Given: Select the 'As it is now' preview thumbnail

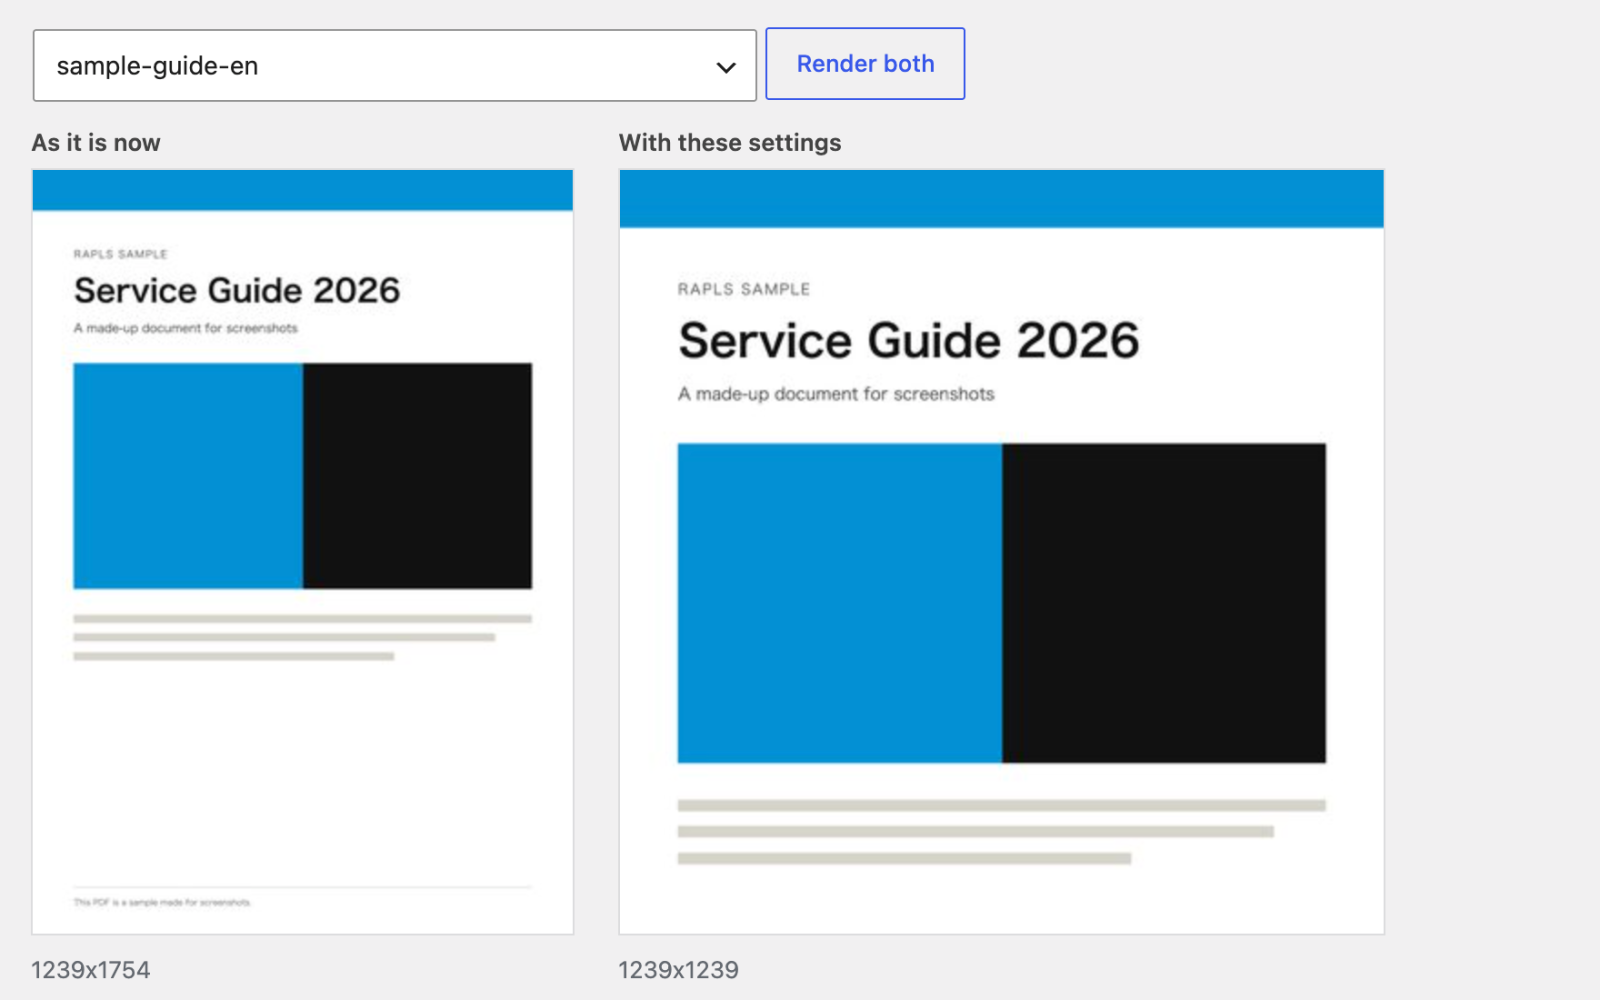Looking at the screenshot, I should point(302,552).
